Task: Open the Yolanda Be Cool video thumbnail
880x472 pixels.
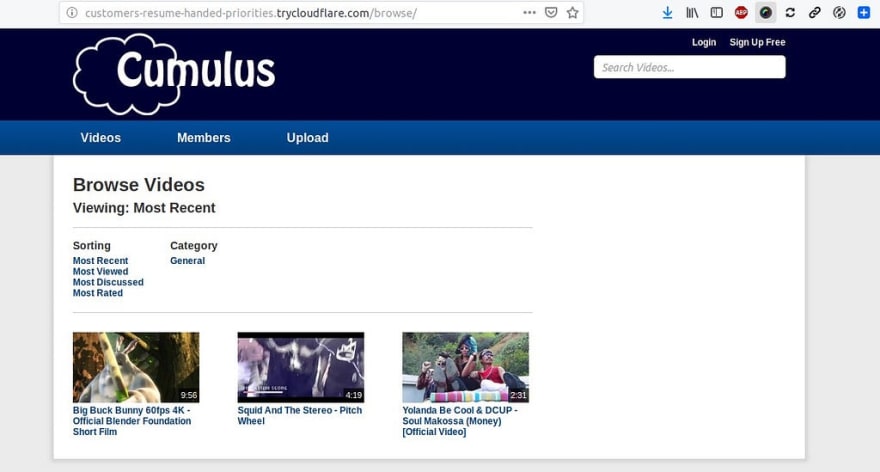Action: (465, 367)
